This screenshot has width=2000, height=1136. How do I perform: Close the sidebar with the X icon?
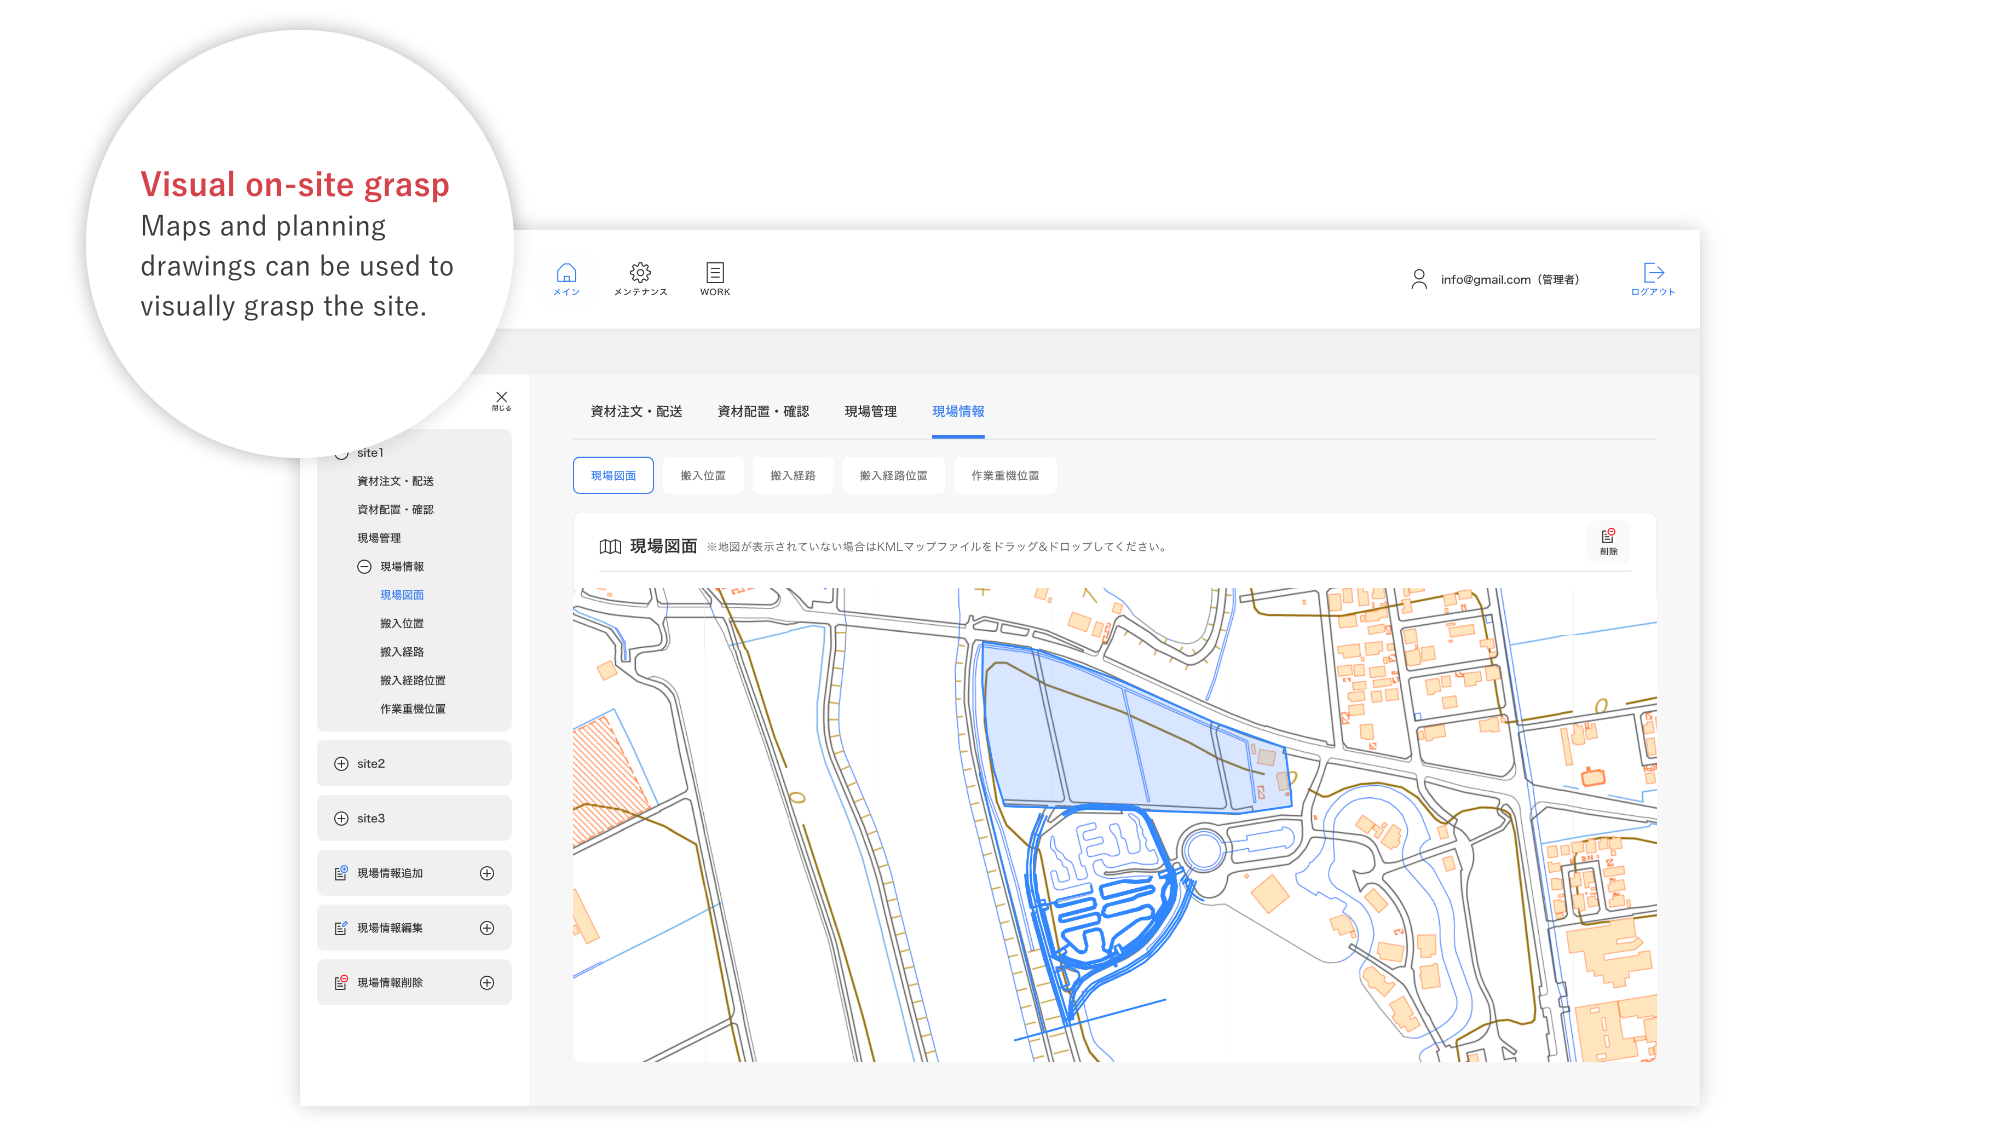[x=501, y=398]
